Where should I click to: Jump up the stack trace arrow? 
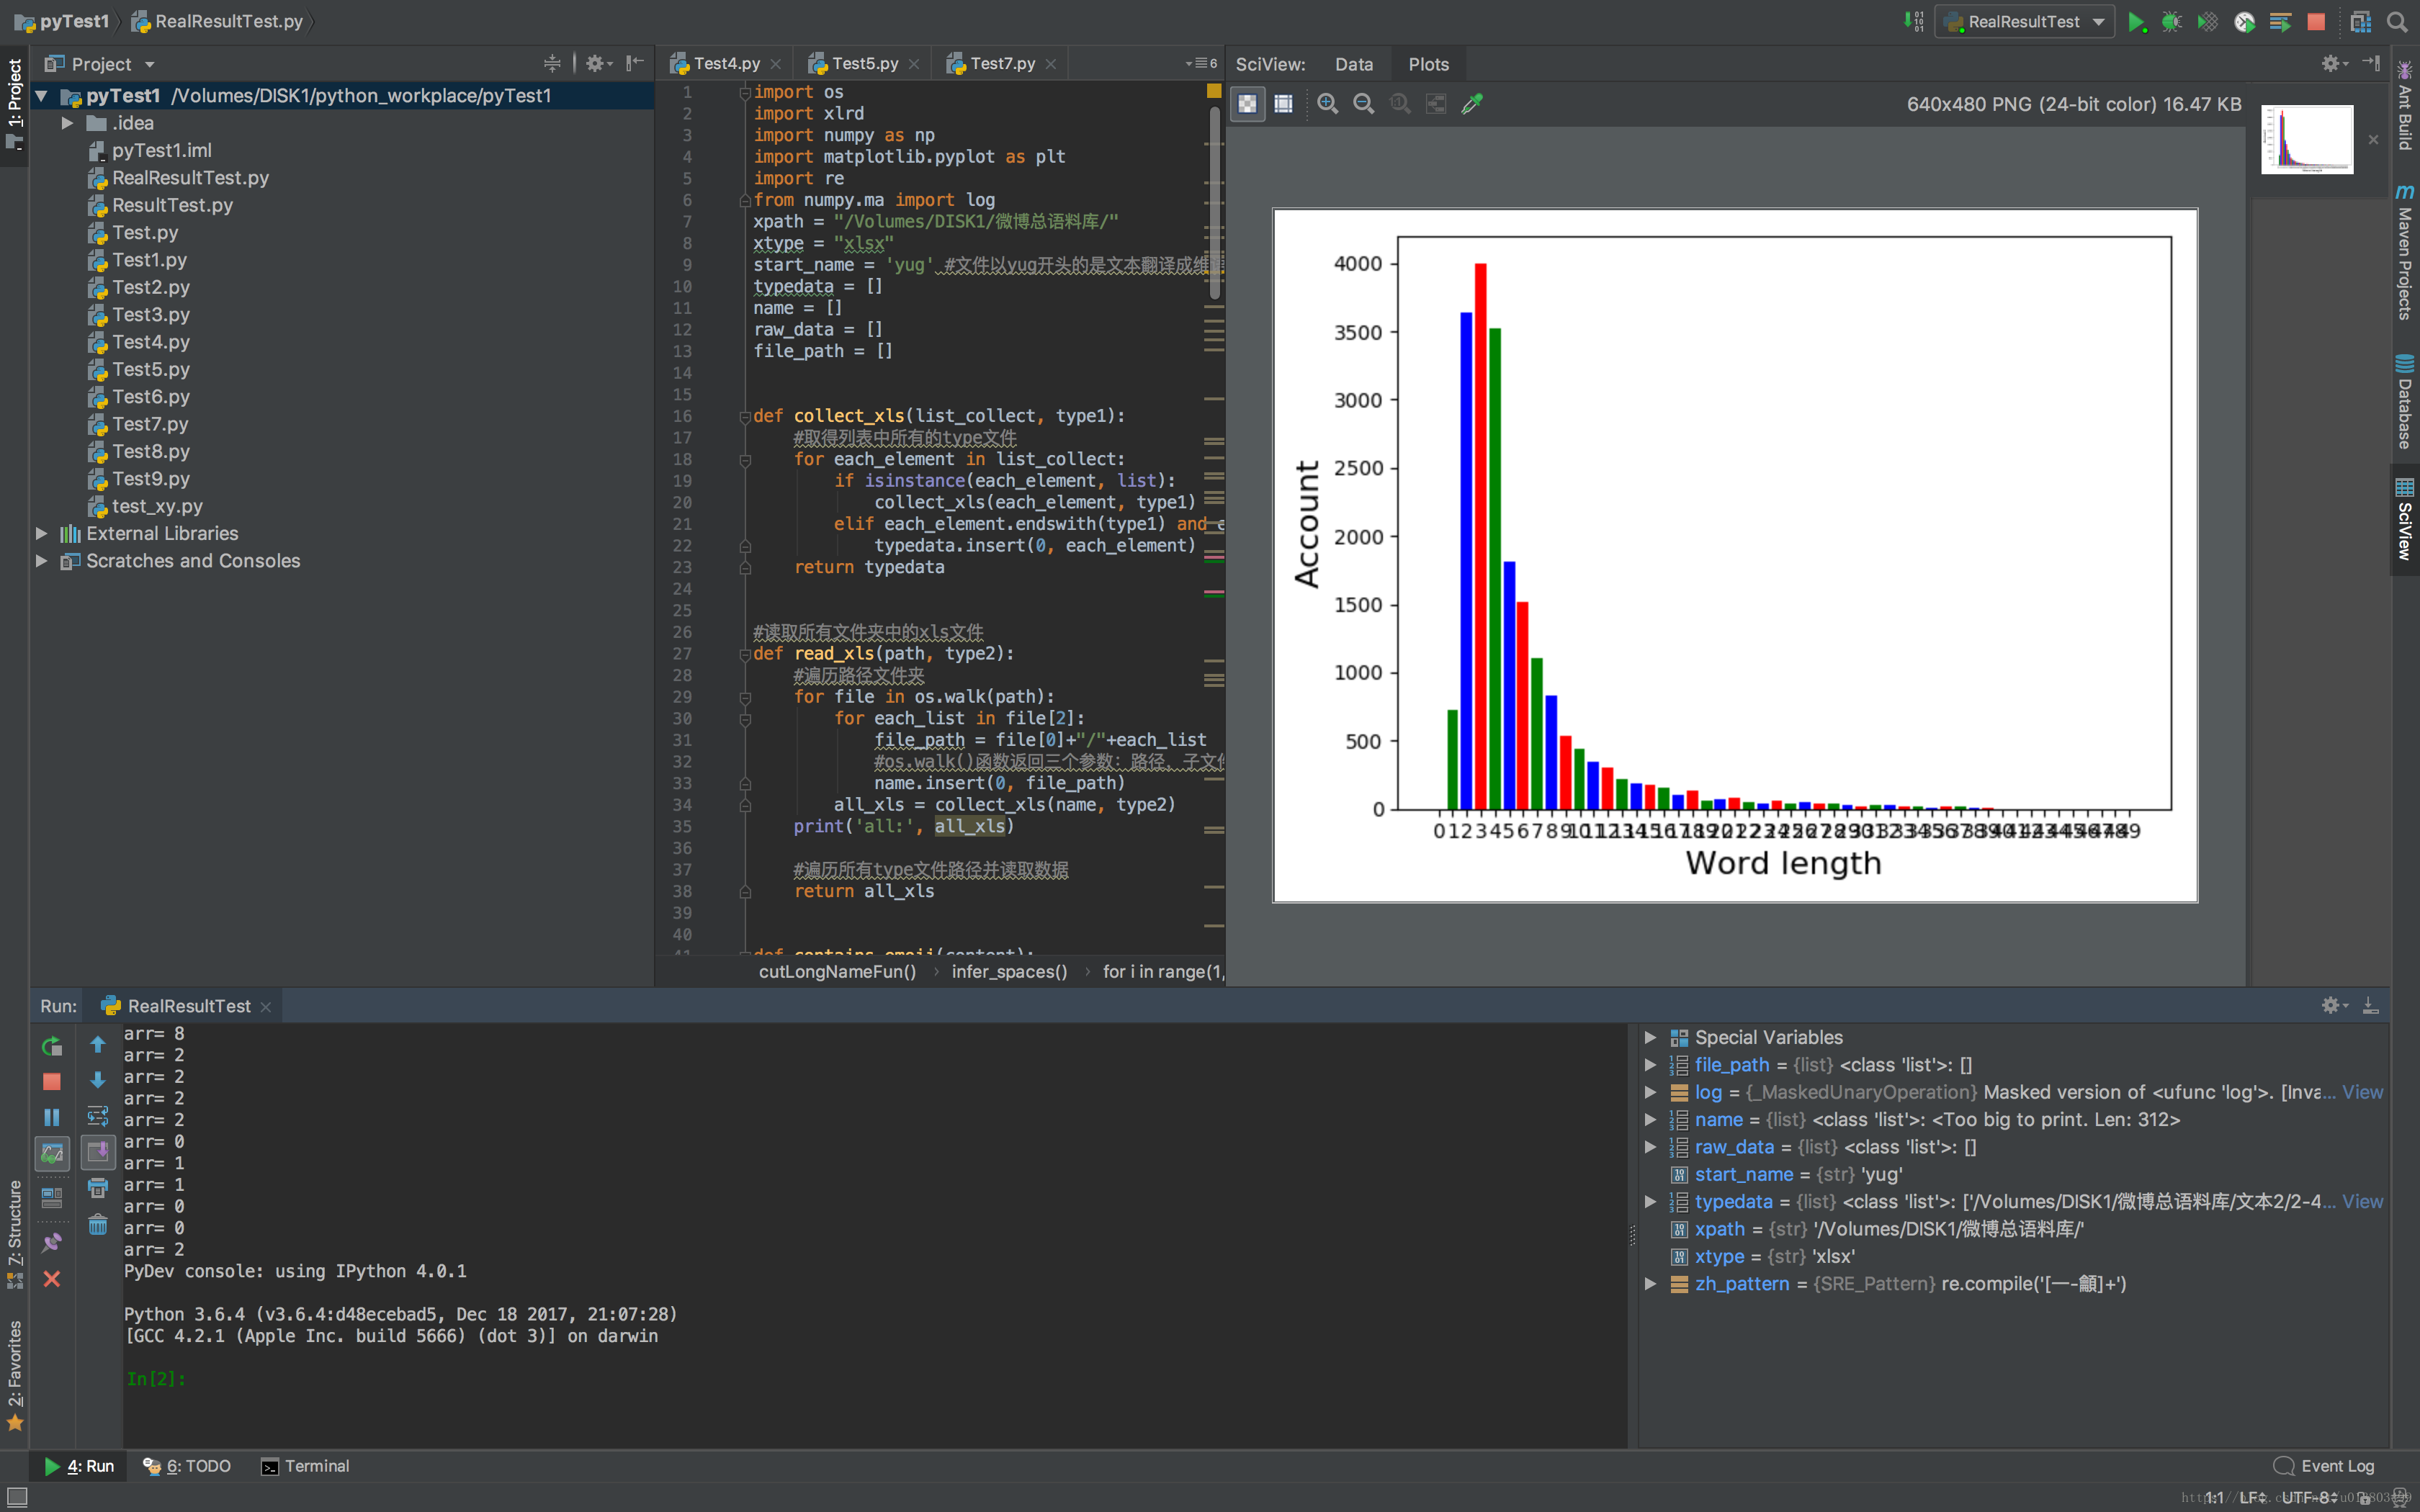point(98,1044)
